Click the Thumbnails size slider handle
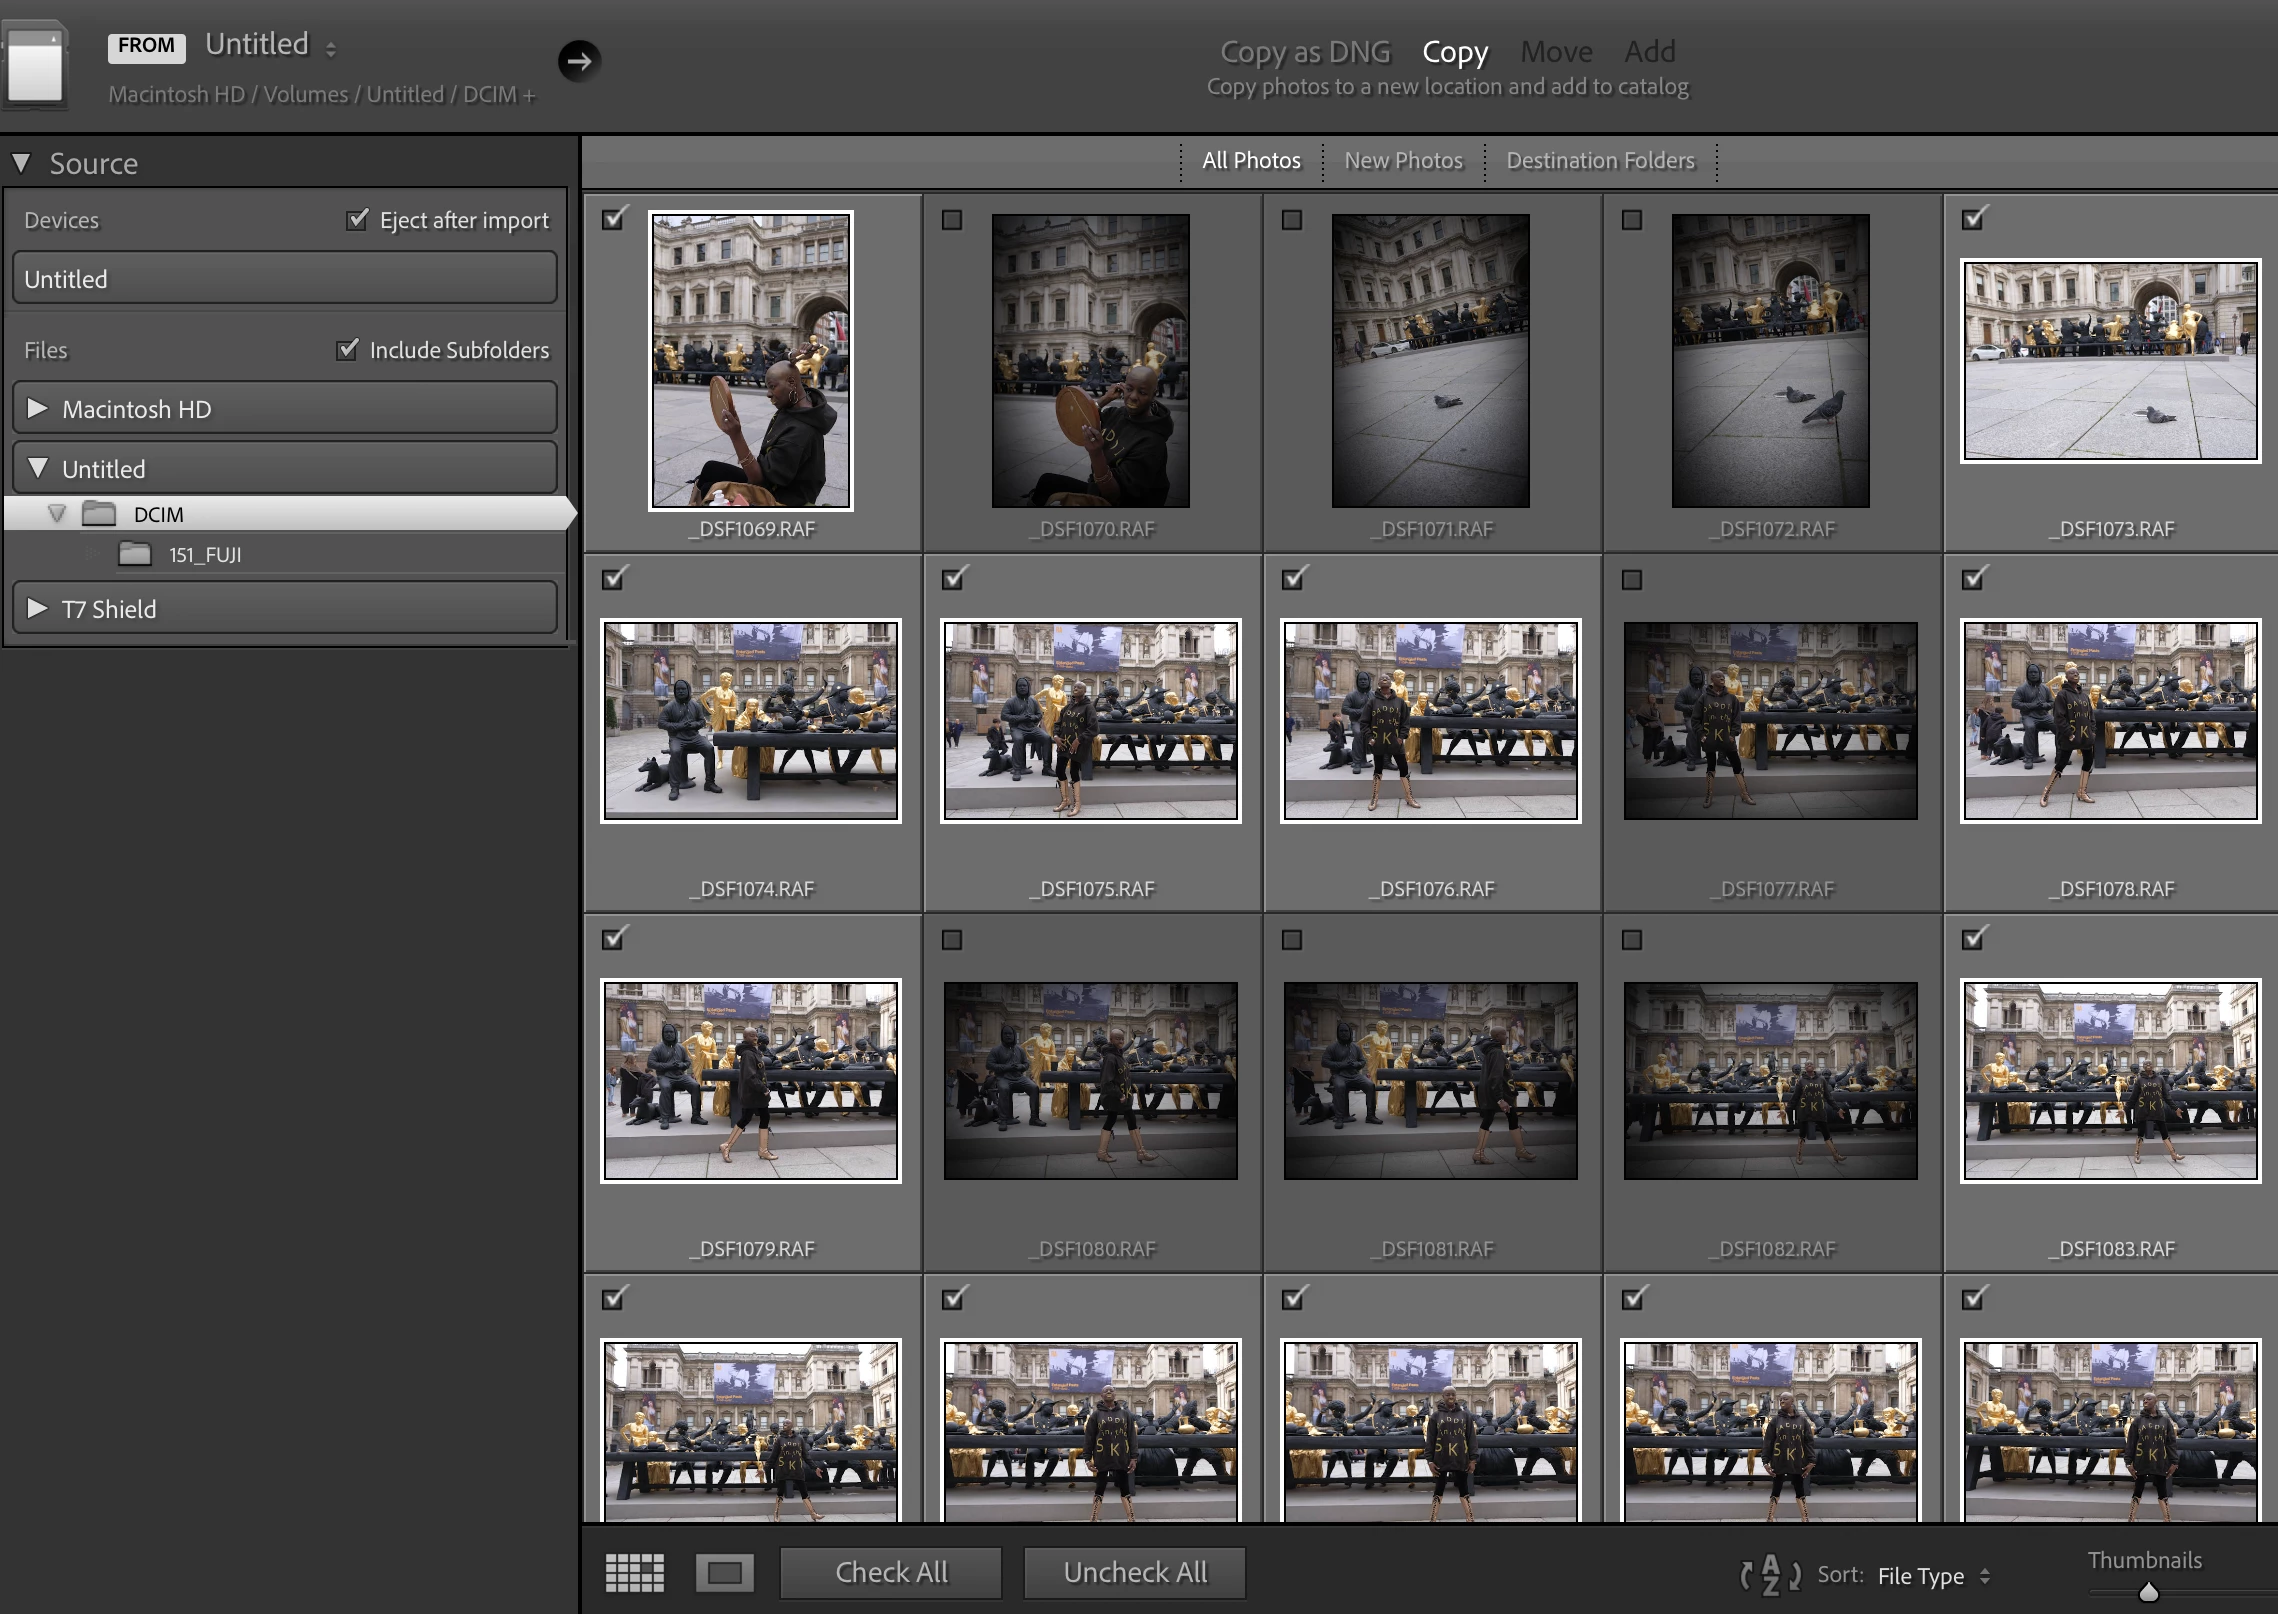 click(x=2148, y=1593)
